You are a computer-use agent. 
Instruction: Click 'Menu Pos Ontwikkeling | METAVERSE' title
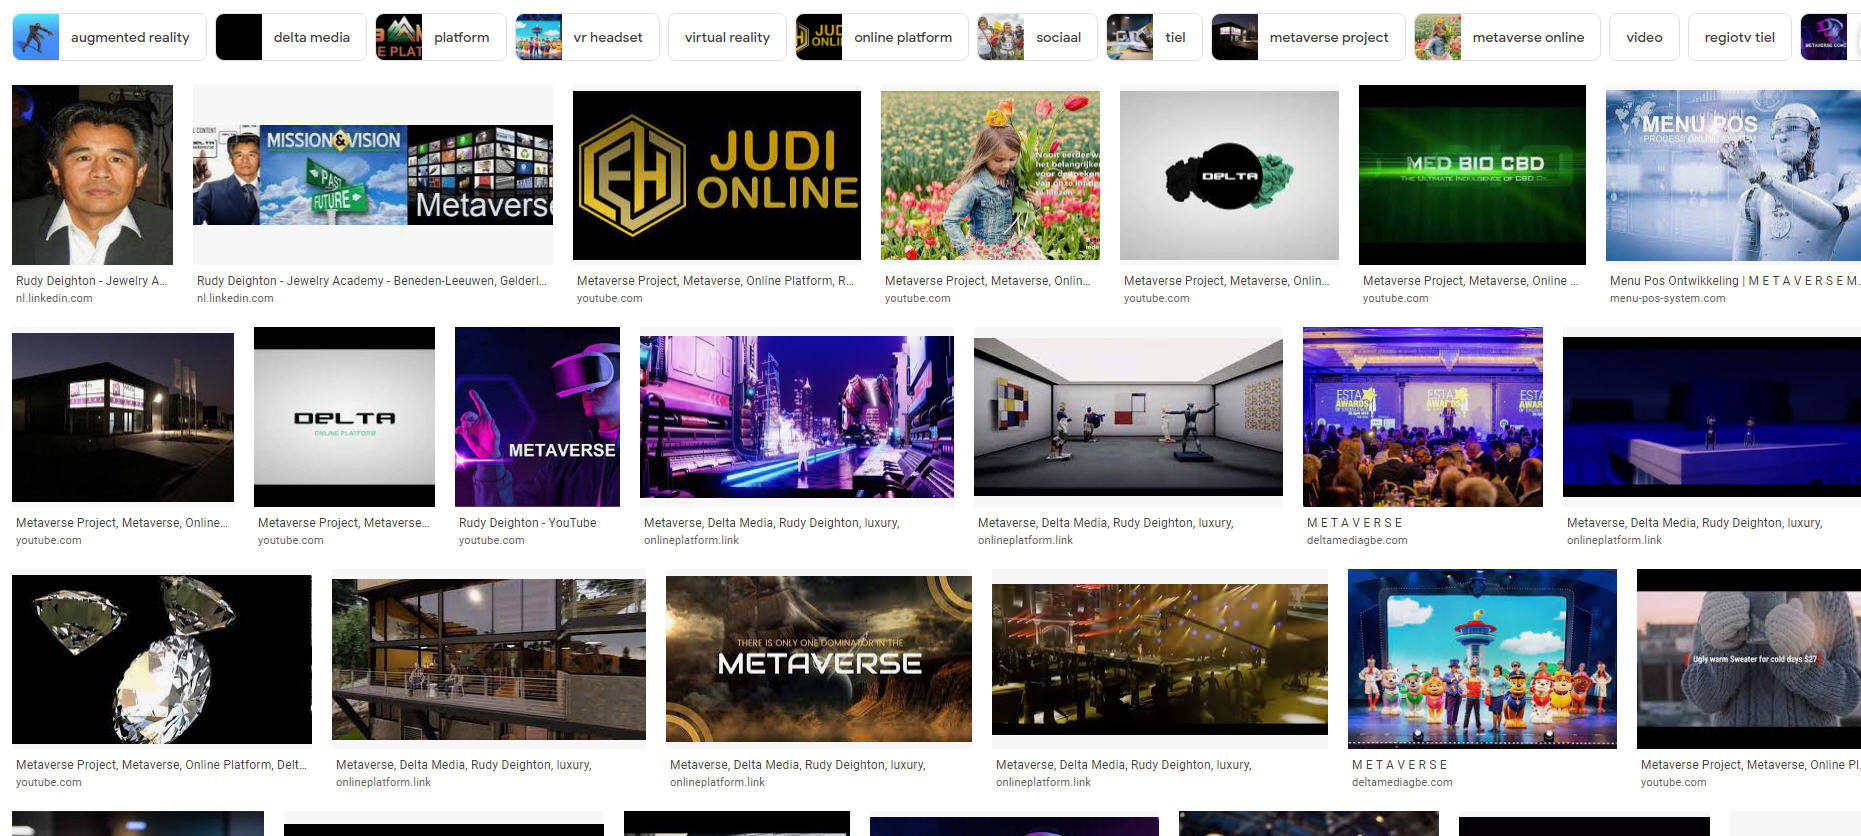pos(1734,281)
